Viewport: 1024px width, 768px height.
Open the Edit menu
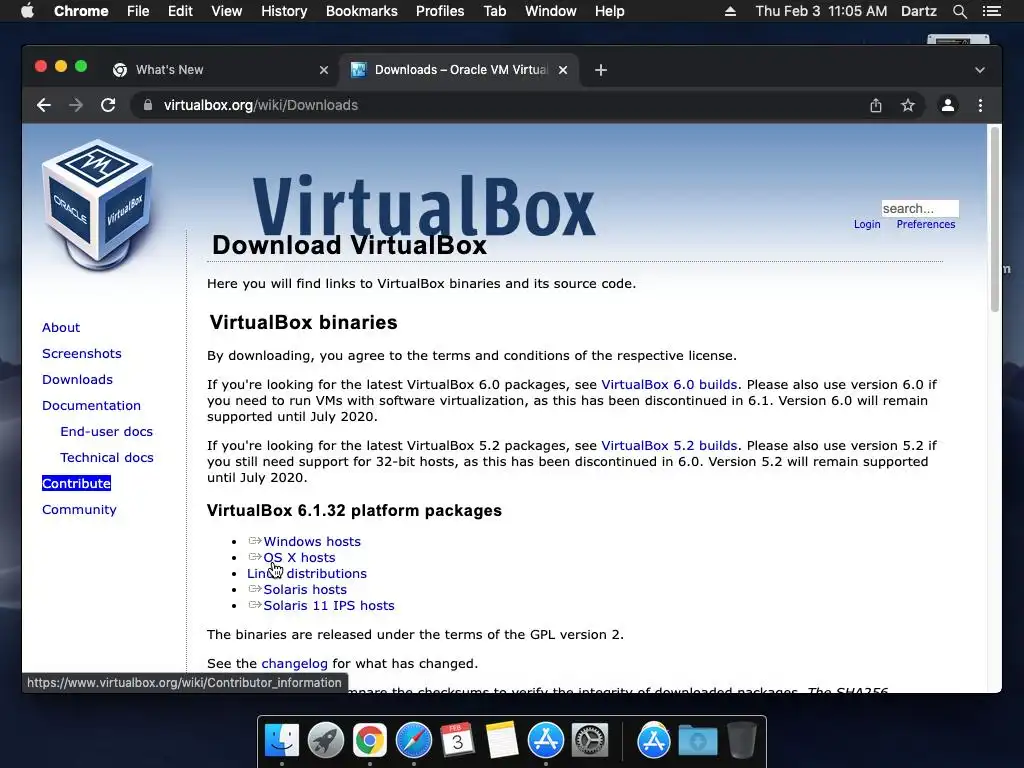pyautogui.click(x=180, y=11)
